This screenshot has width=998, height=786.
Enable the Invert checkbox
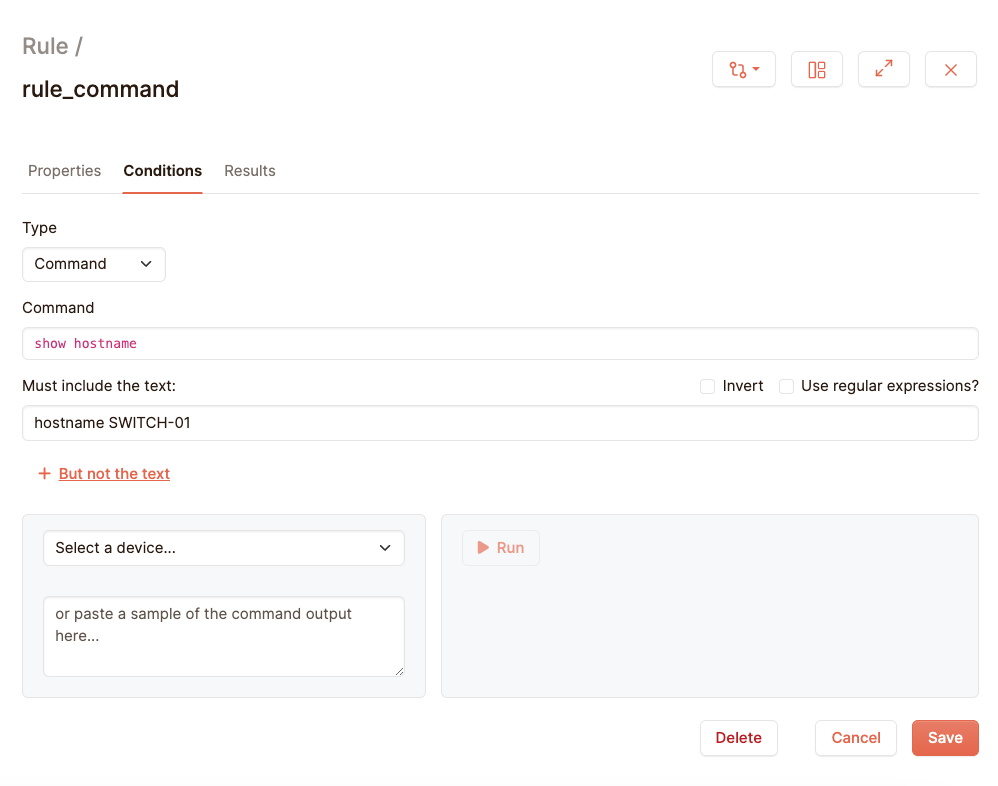click(708, 386)
